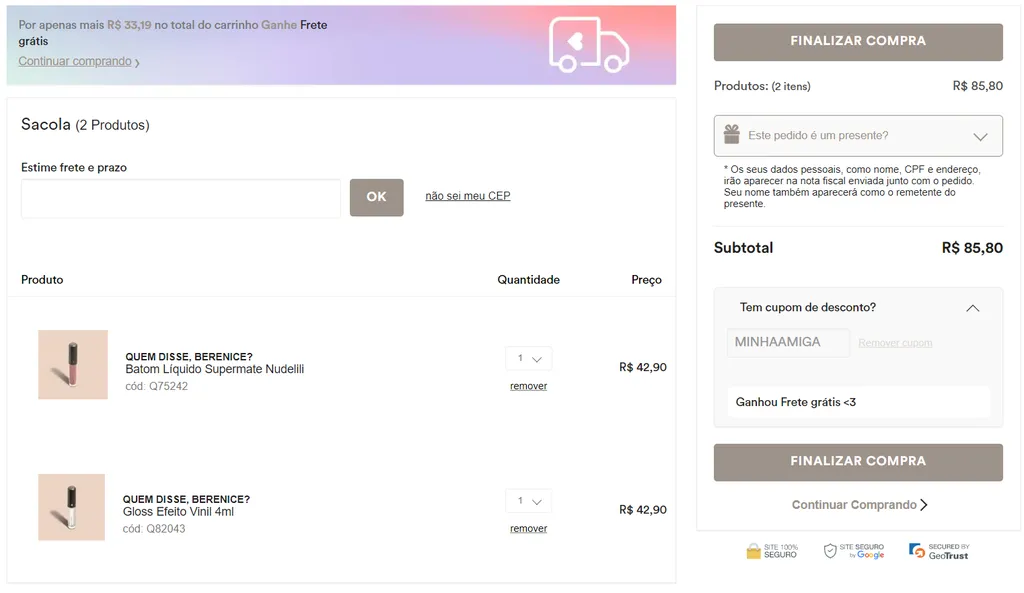
Task: Click the arrow beside Continuar Comprando
Action: (923, 505)
